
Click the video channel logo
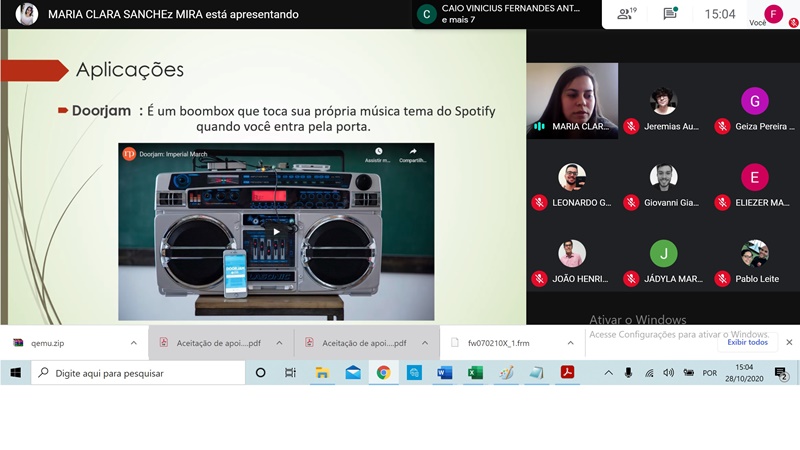coord(129,154)
